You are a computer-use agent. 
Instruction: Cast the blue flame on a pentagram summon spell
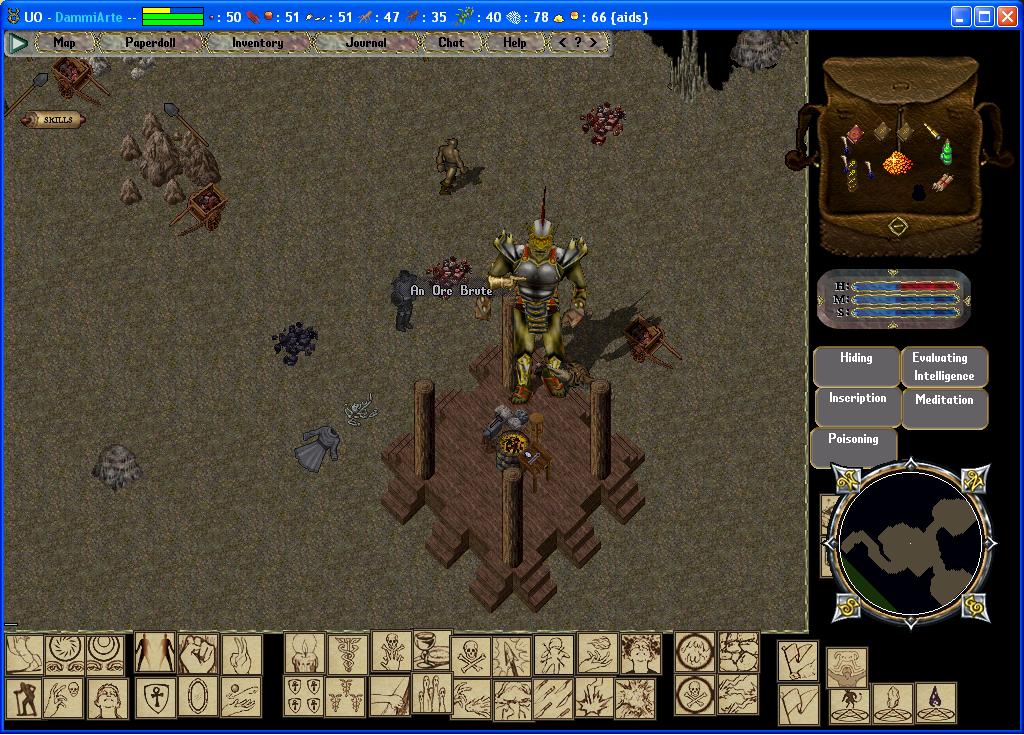click(x=936, y=703)
